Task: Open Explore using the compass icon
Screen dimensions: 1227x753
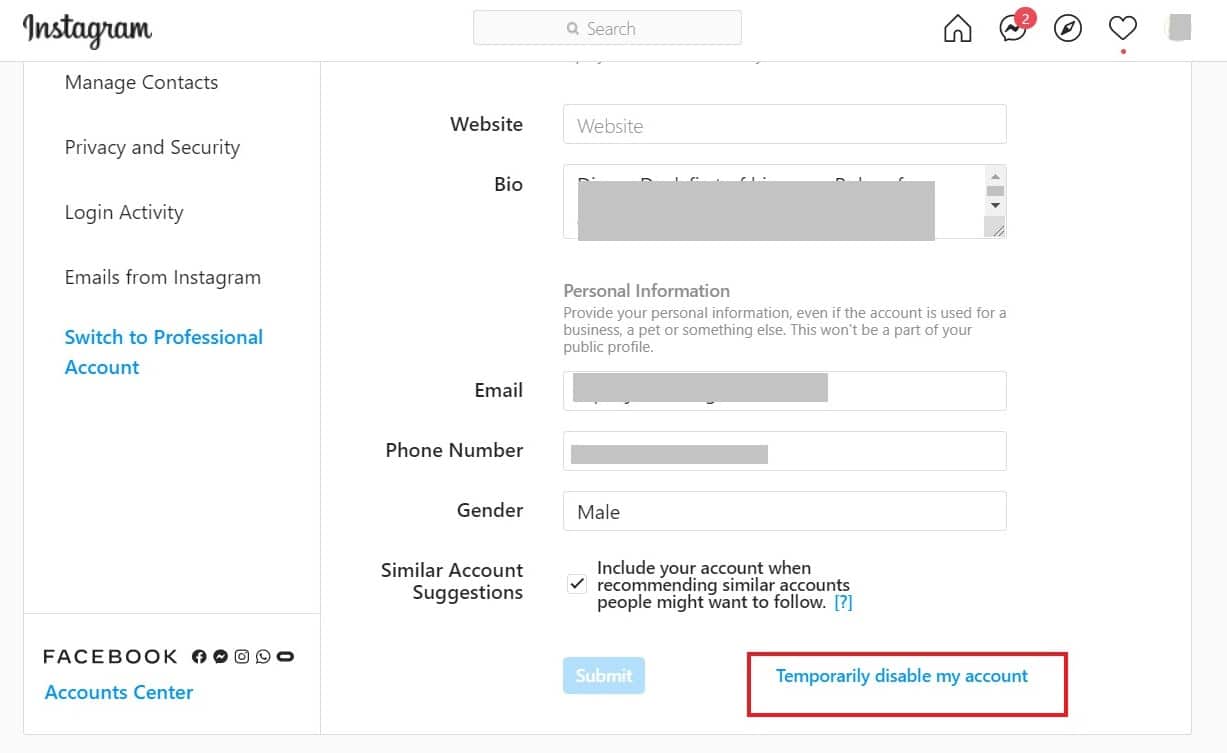Action: coord(1067,29)
